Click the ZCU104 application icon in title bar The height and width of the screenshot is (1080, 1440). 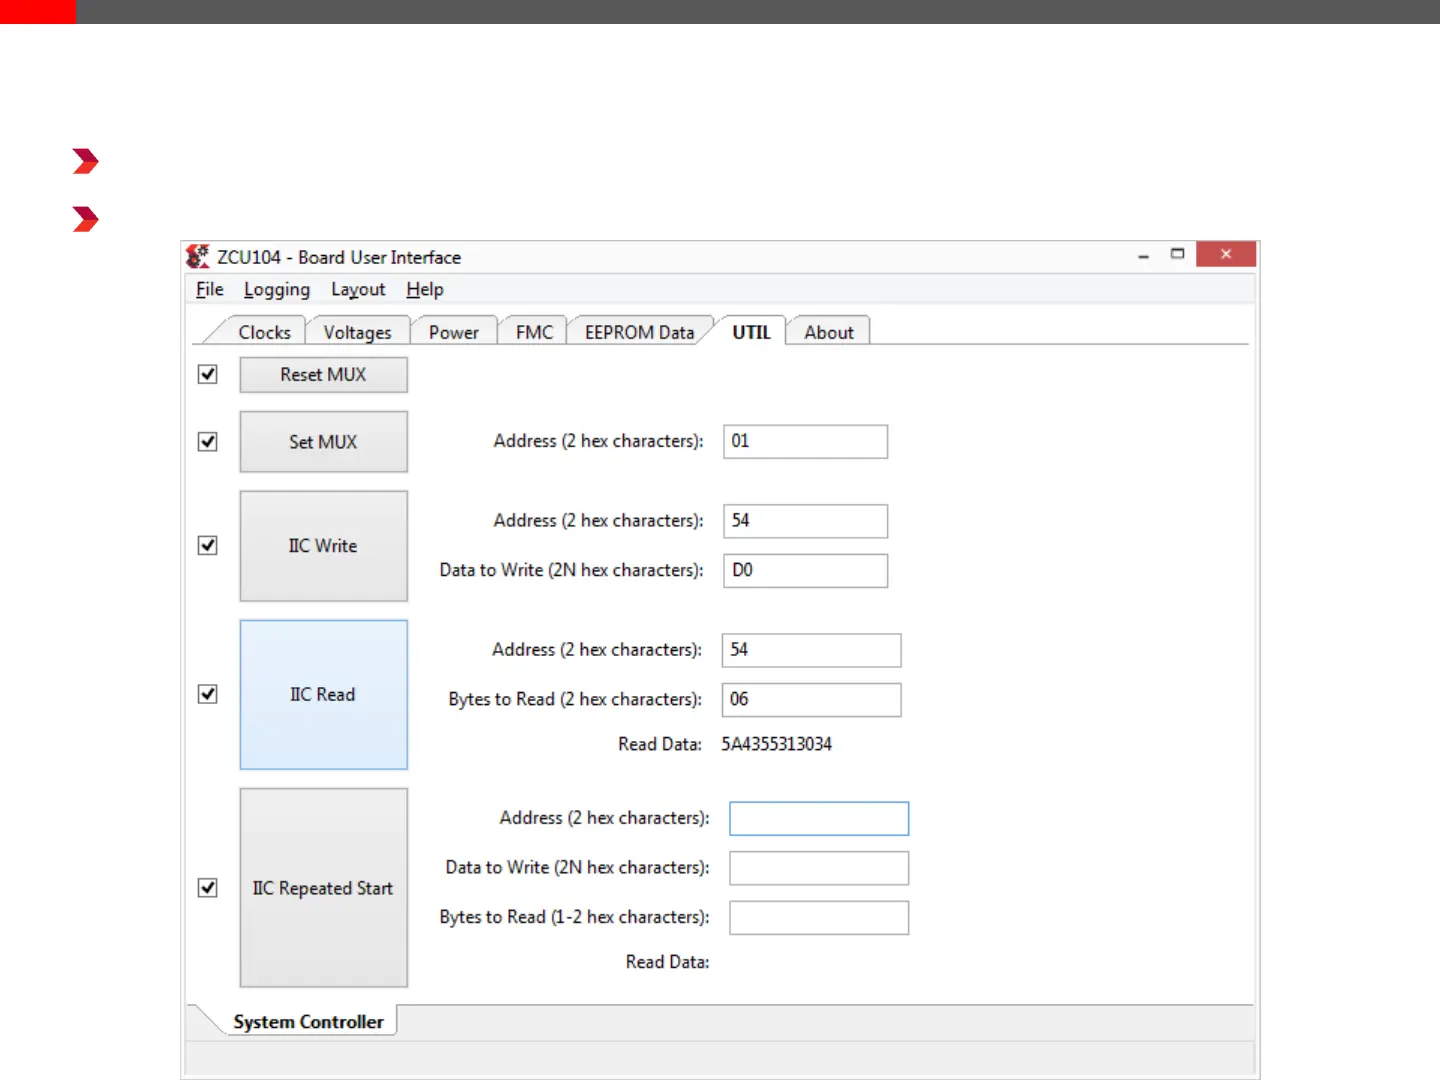198,257
